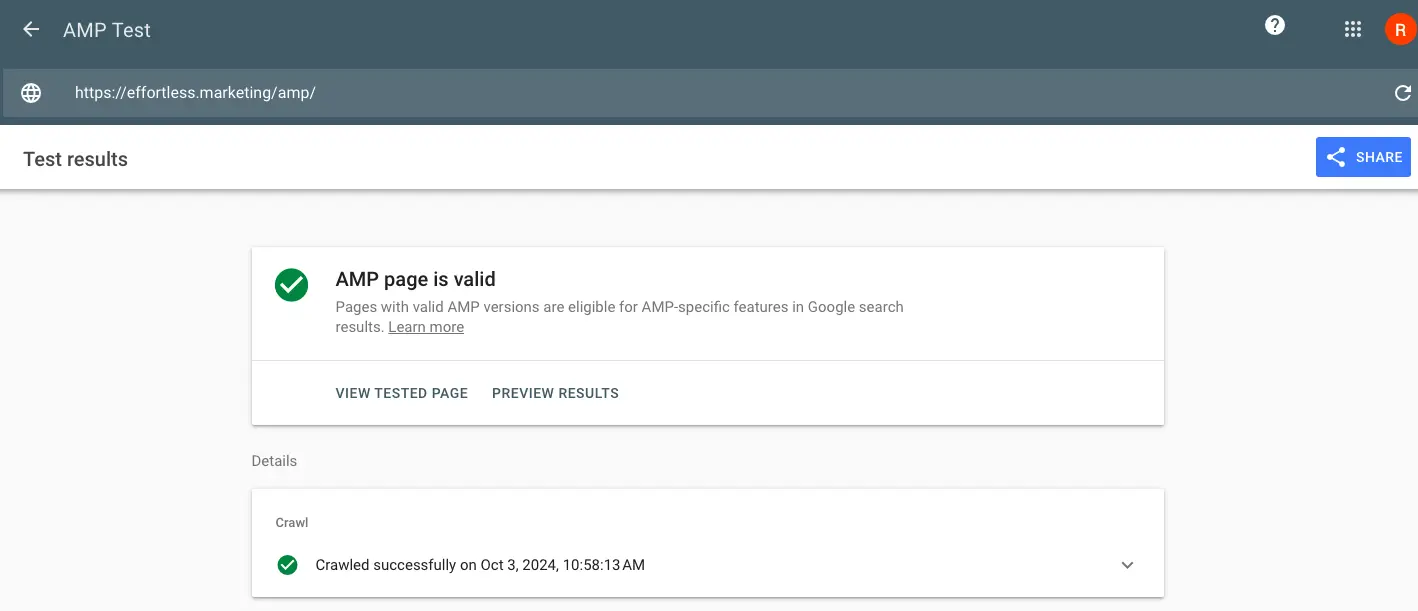Select View Tested Page
Viewport: 1418px width, 611px height.
pyautogui.click(x=401, y=393)
